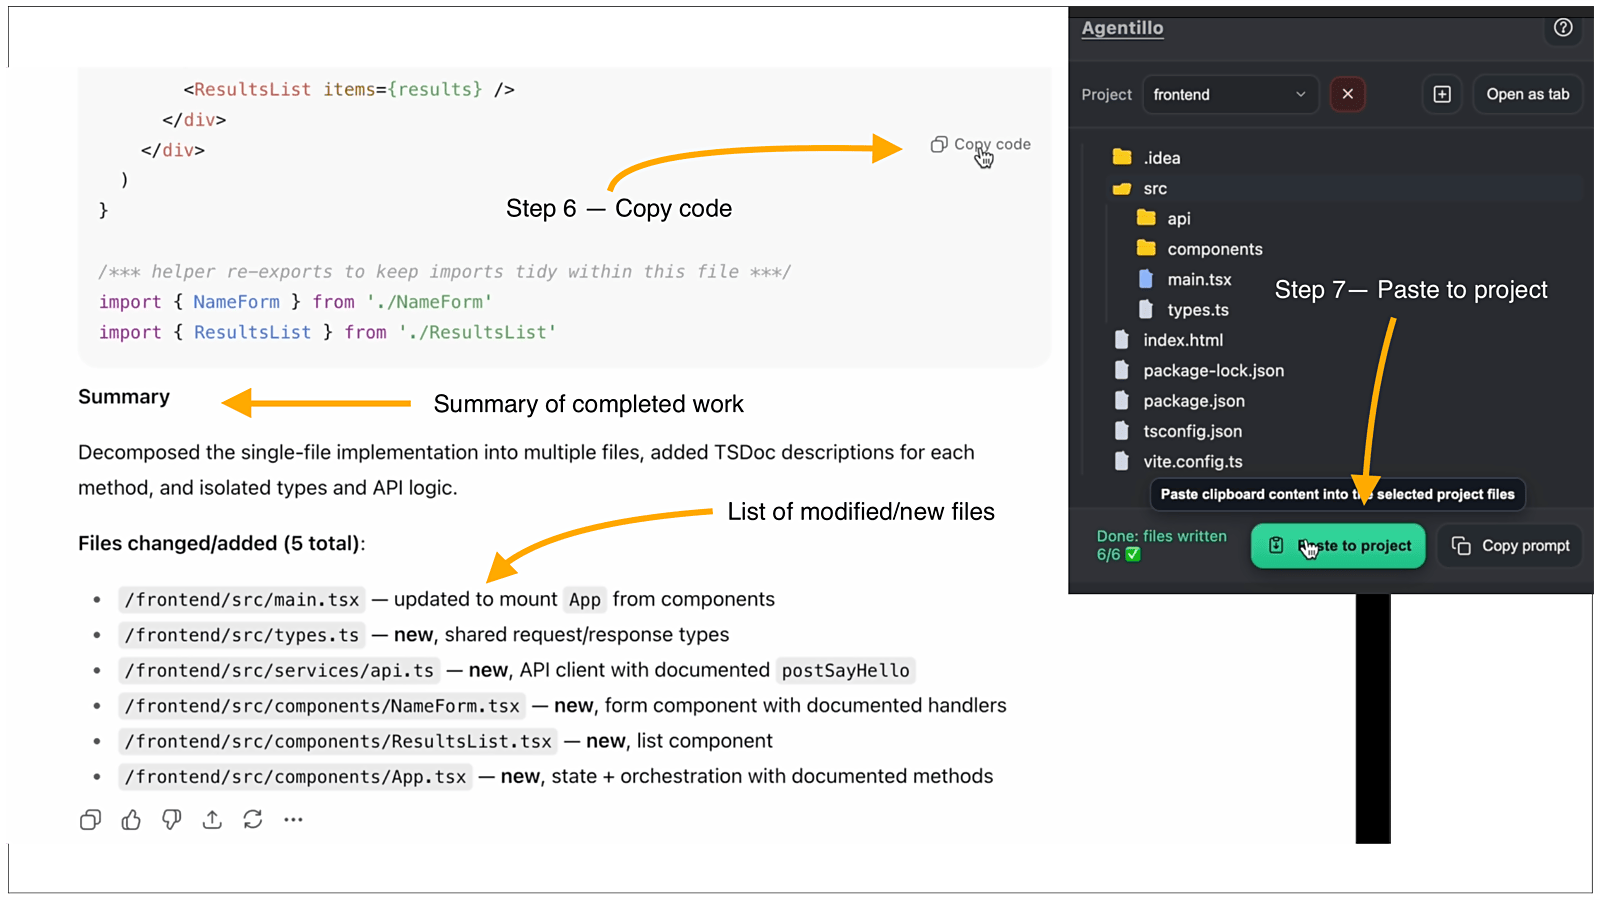Image resolution: width=1600 pixels, height=900 pixels.
Task: Click the import ResultsList code line
Action: (327, 332)
